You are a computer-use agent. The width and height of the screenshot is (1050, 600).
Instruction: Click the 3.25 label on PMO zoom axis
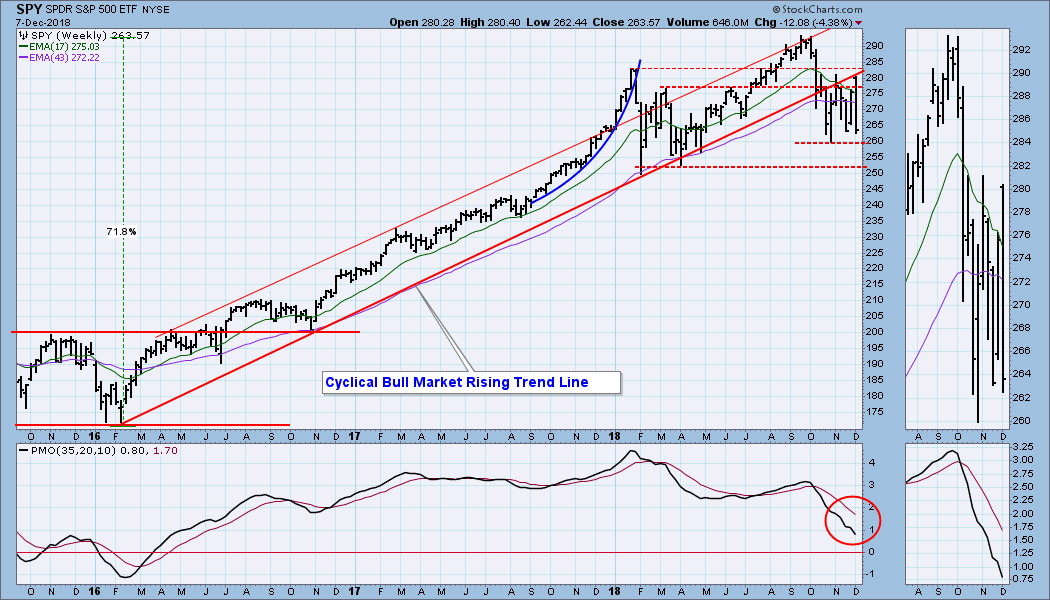tap(1021, 447)
